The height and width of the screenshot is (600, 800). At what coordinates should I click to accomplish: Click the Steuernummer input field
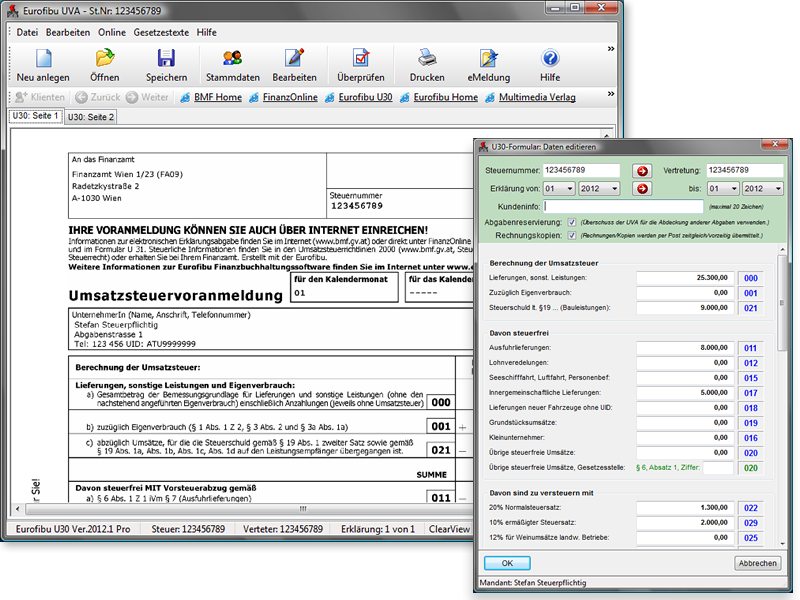coord(581,170)
